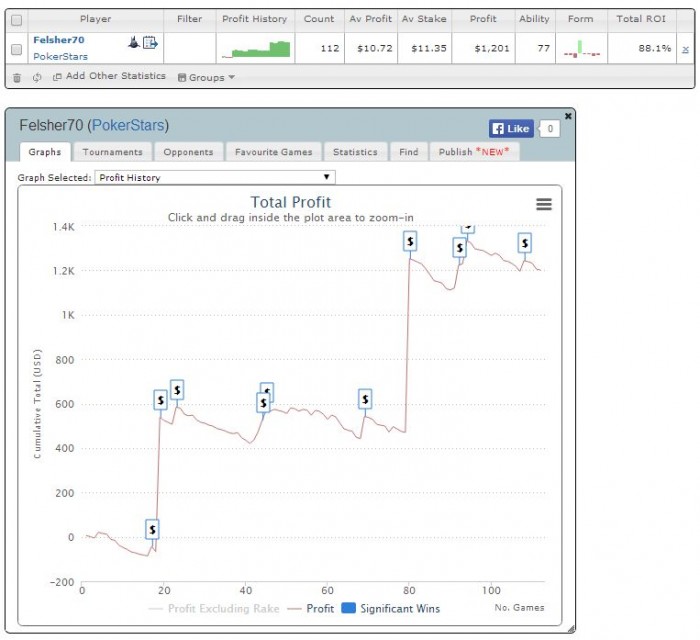The image size is (700, 640).
Task: Remove Felsher70 row with the x link
Action: [x=685, y=50]
